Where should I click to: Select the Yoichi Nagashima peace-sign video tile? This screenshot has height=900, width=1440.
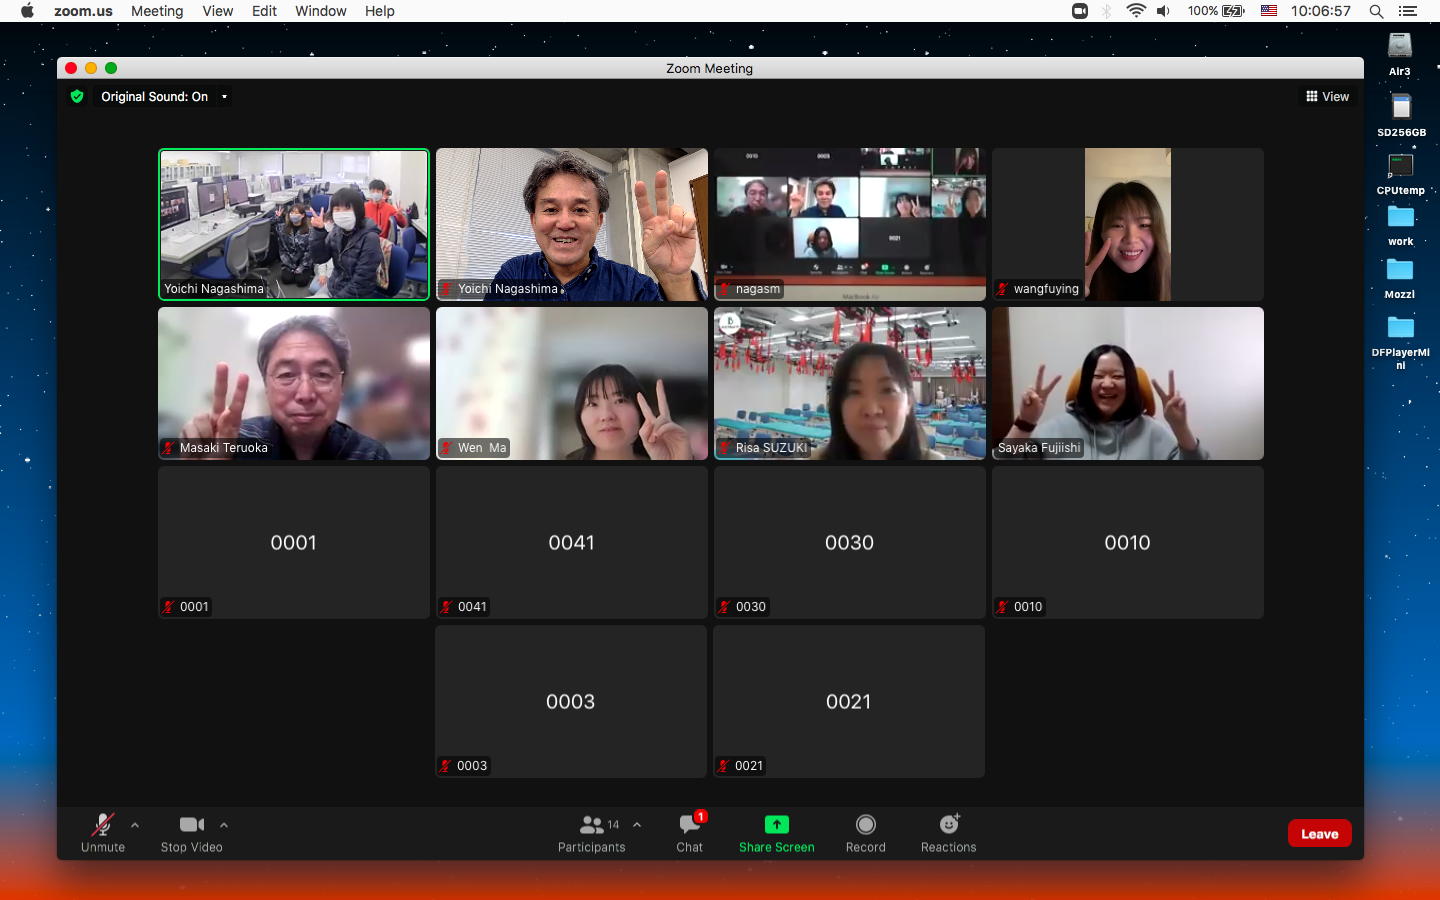572,224
